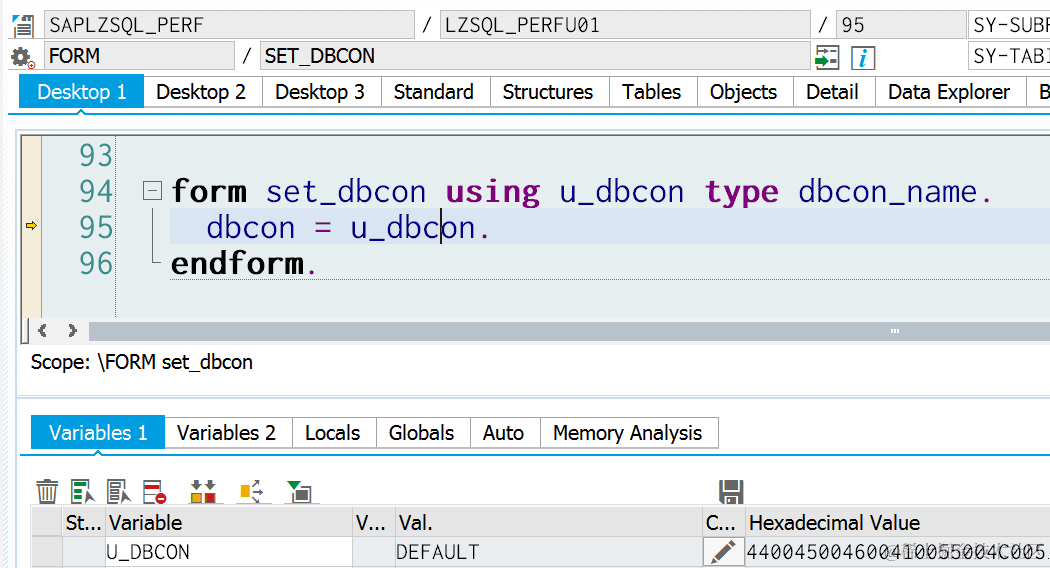
Task: Click the delete-row icon with red minus
Action: [x=155, y=492]
